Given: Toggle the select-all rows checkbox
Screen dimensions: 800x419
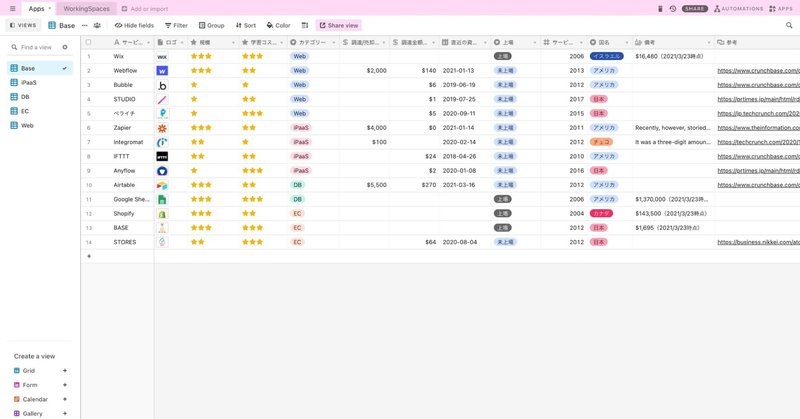Looking at the screenshot, I should (x=88, y=42).
